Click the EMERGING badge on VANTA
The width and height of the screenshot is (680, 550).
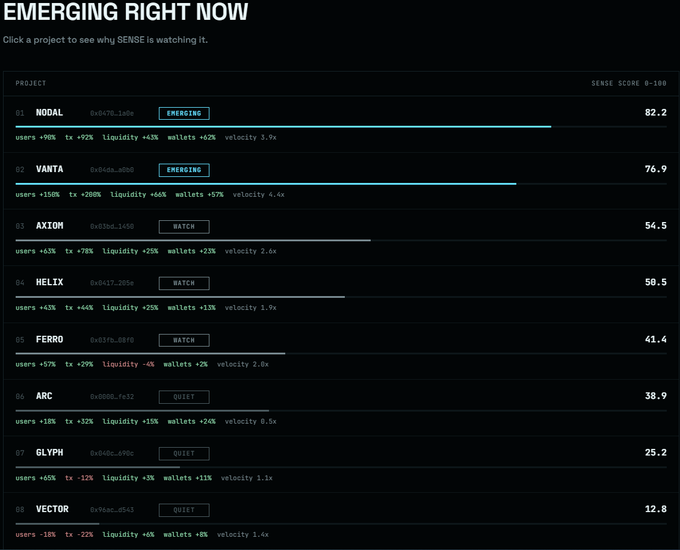tap(184, 170)
